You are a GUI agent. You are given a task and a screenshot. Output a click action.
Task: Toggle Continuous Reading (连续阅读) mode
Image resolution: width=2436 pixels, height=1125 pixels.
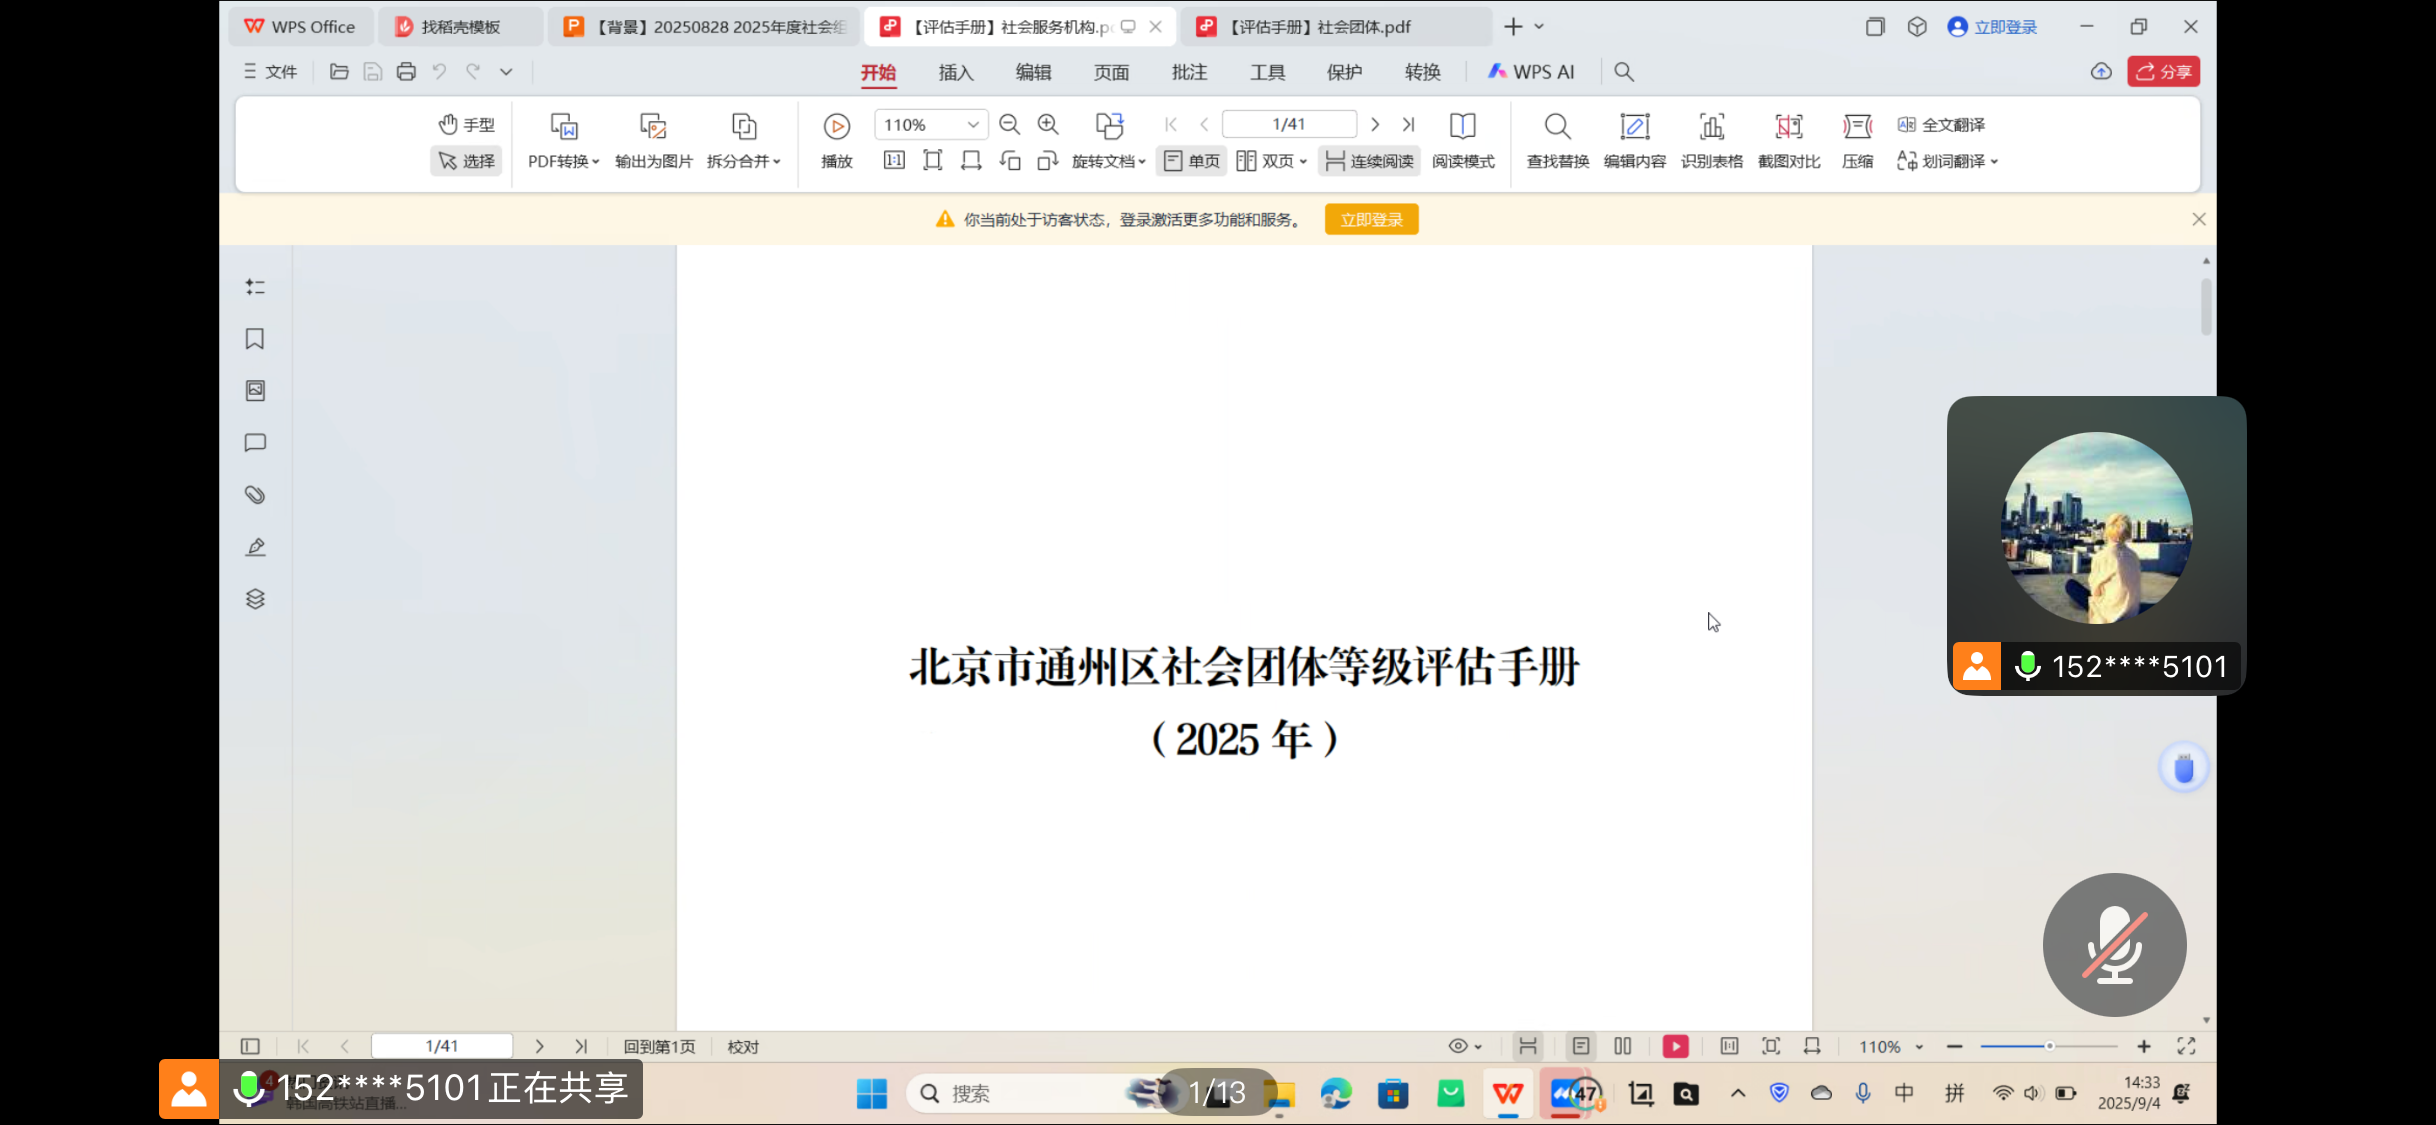[1369, 161]
